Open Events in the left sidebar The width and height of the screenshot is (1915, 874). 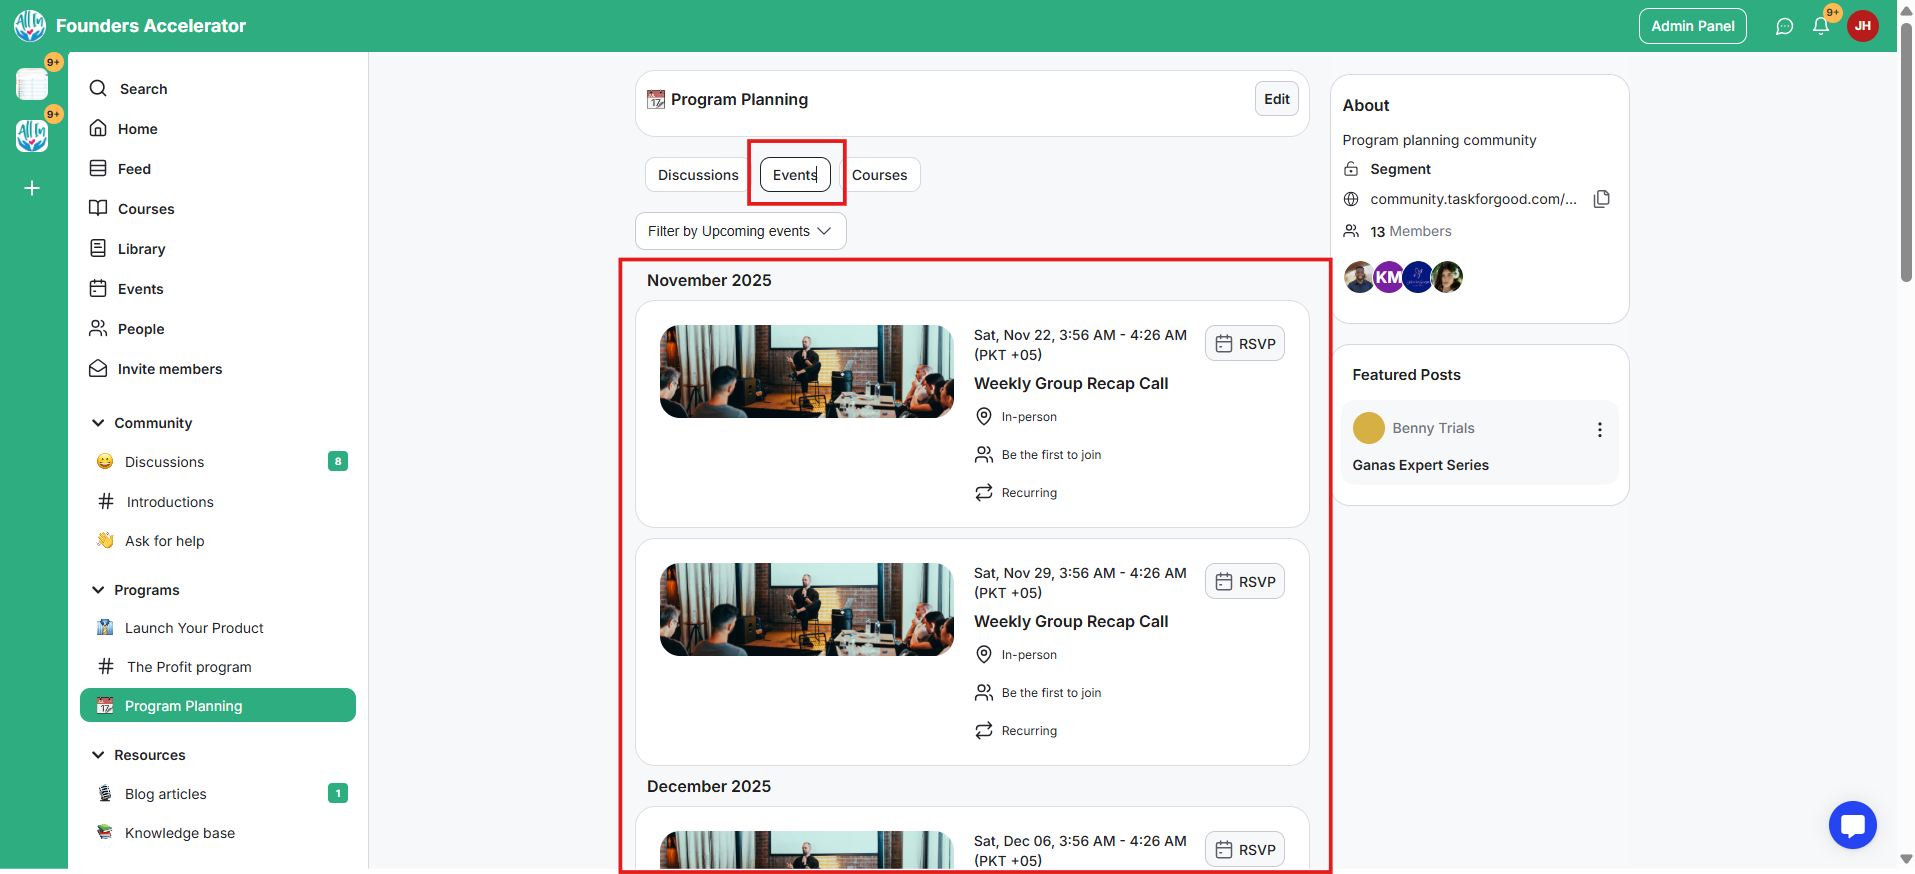click(127, 289)
